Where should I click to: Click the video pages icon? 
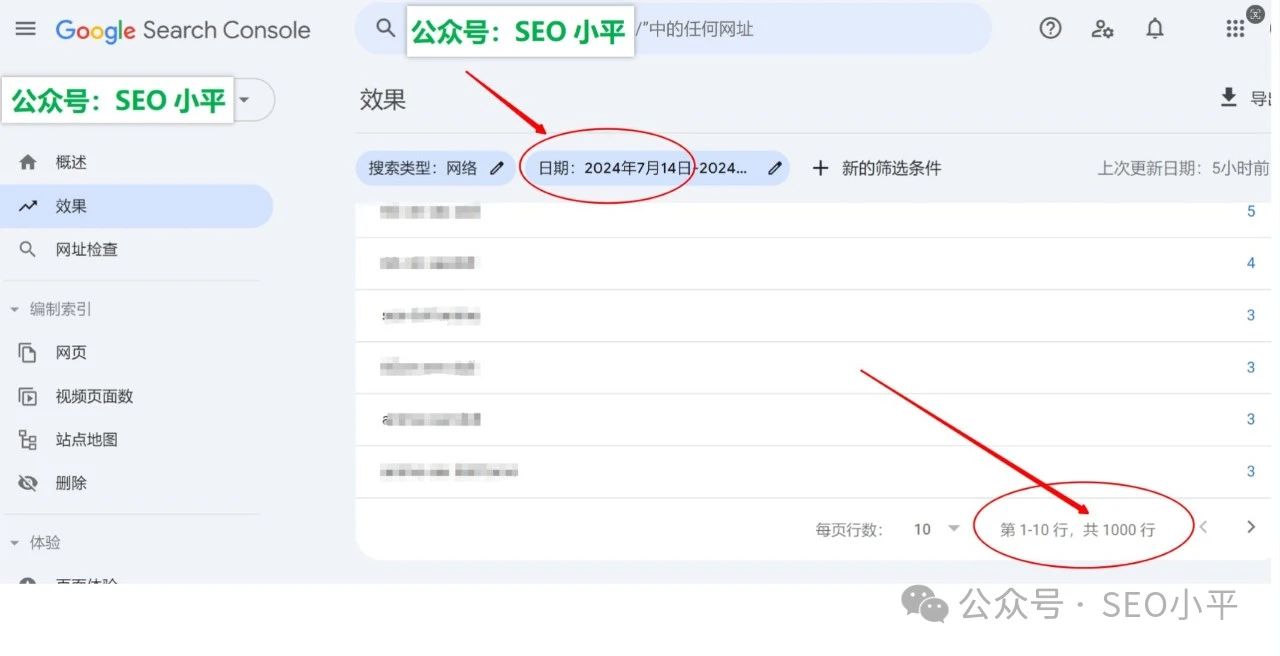tap(28, 396)
